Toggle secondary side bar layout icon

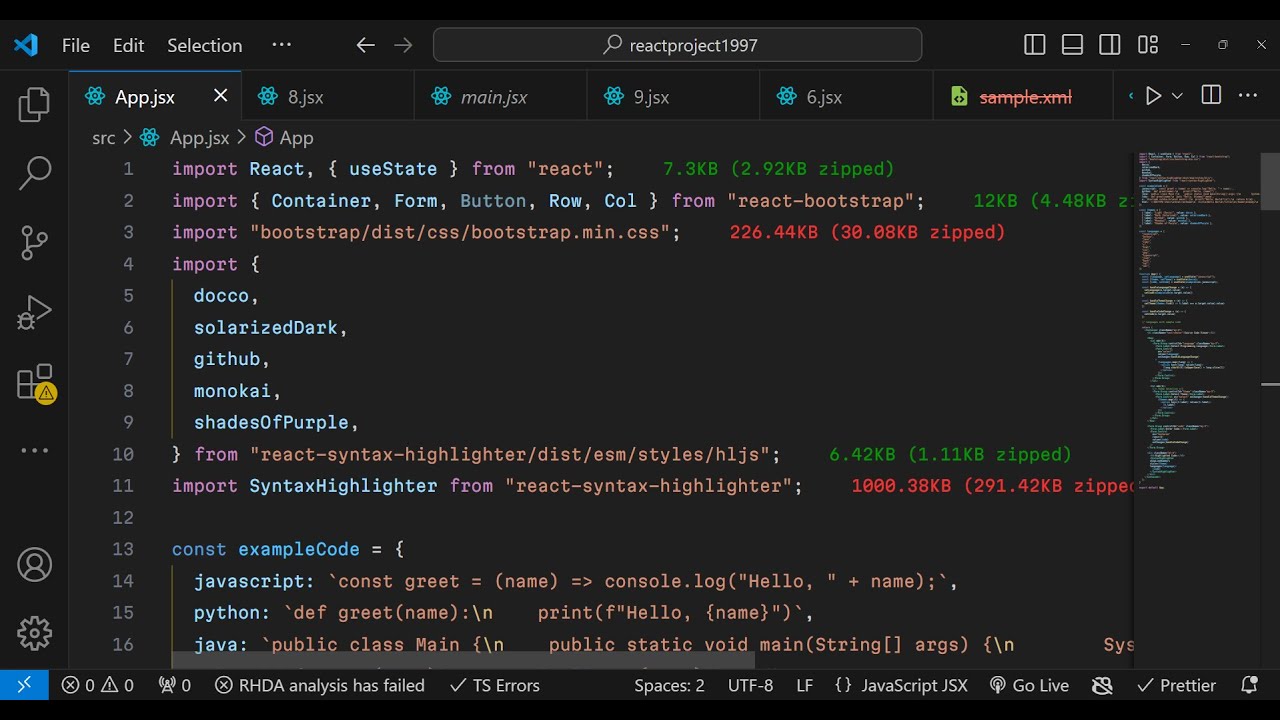(1110, 45)
